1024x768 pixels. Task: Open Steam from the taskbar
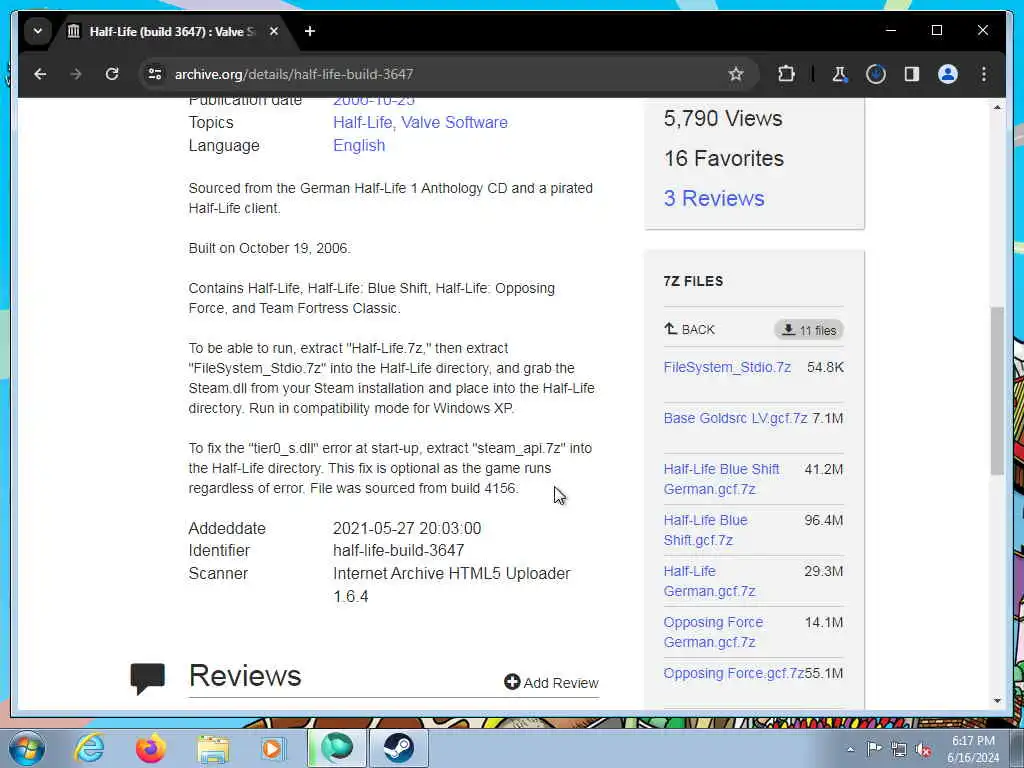(398, 748)
